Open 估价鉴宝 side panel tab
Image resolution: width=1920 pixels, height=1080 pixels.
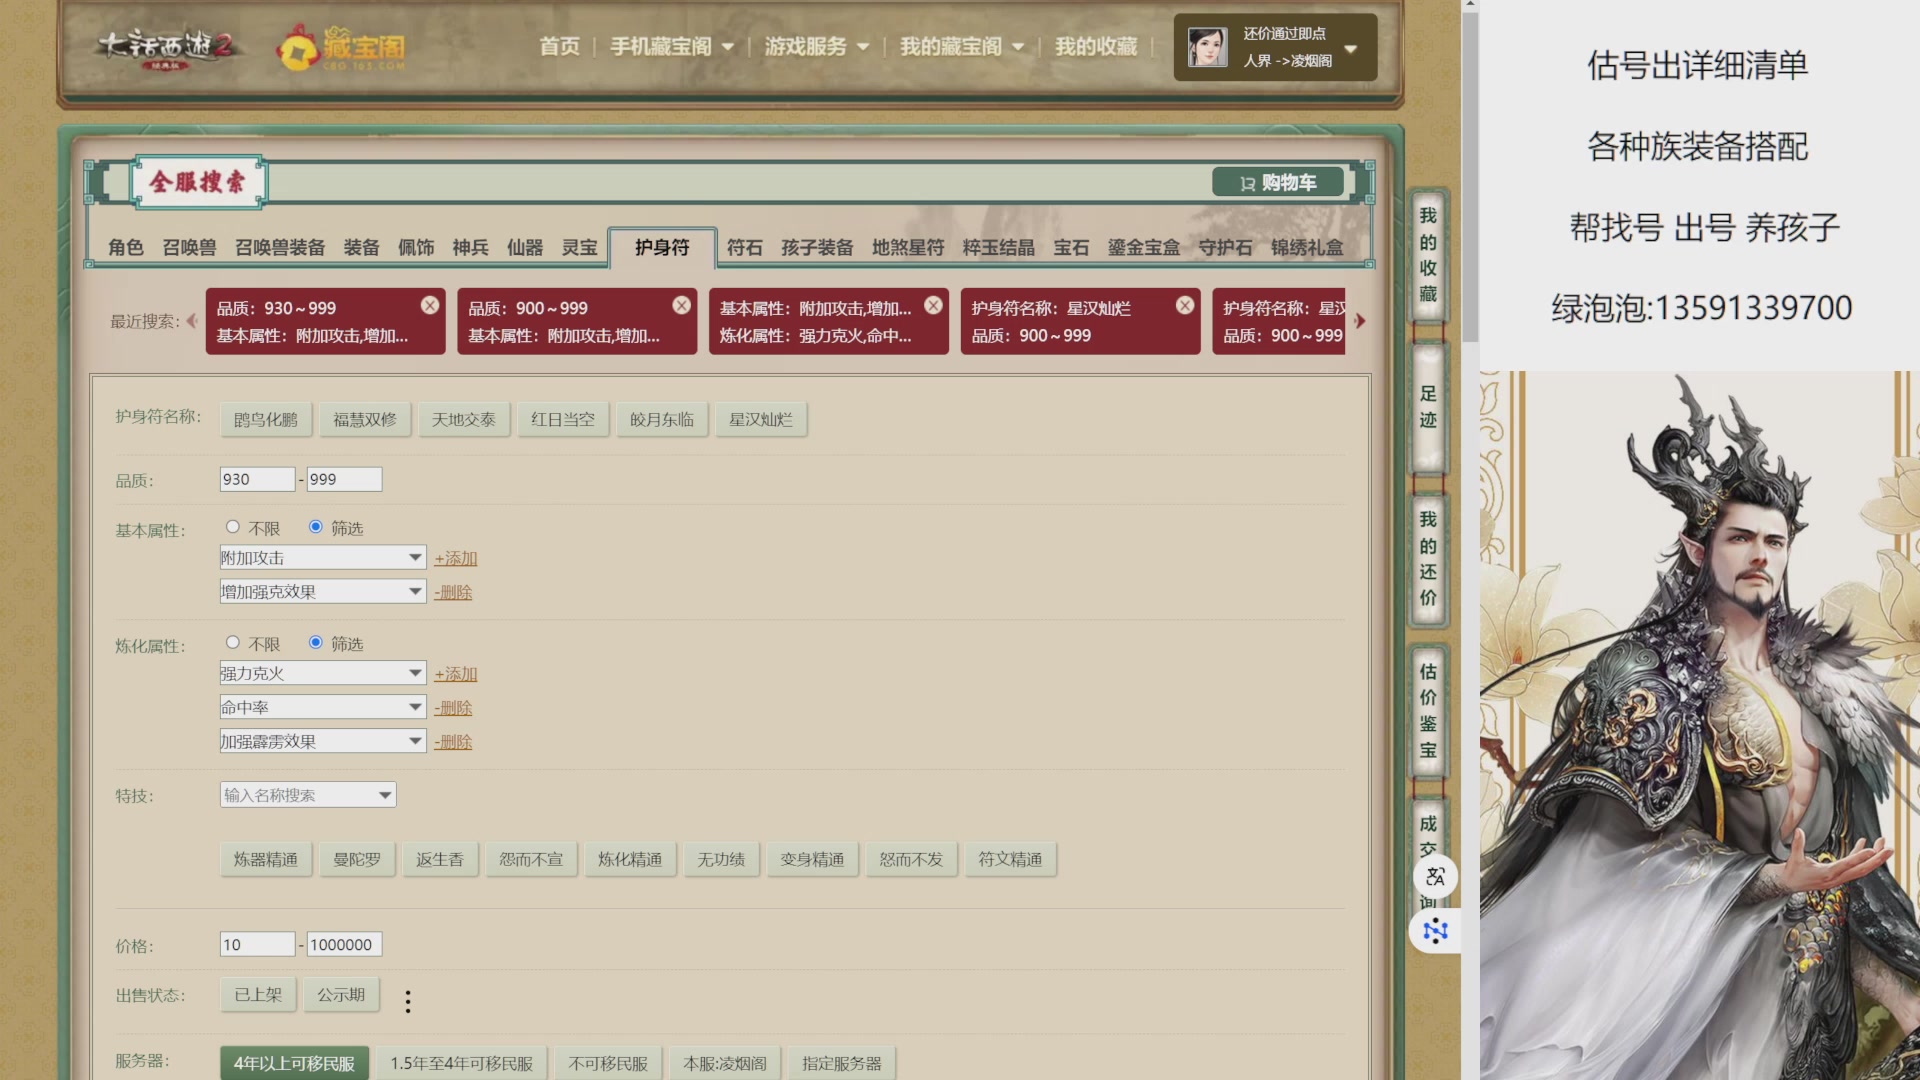[1428, 710]
